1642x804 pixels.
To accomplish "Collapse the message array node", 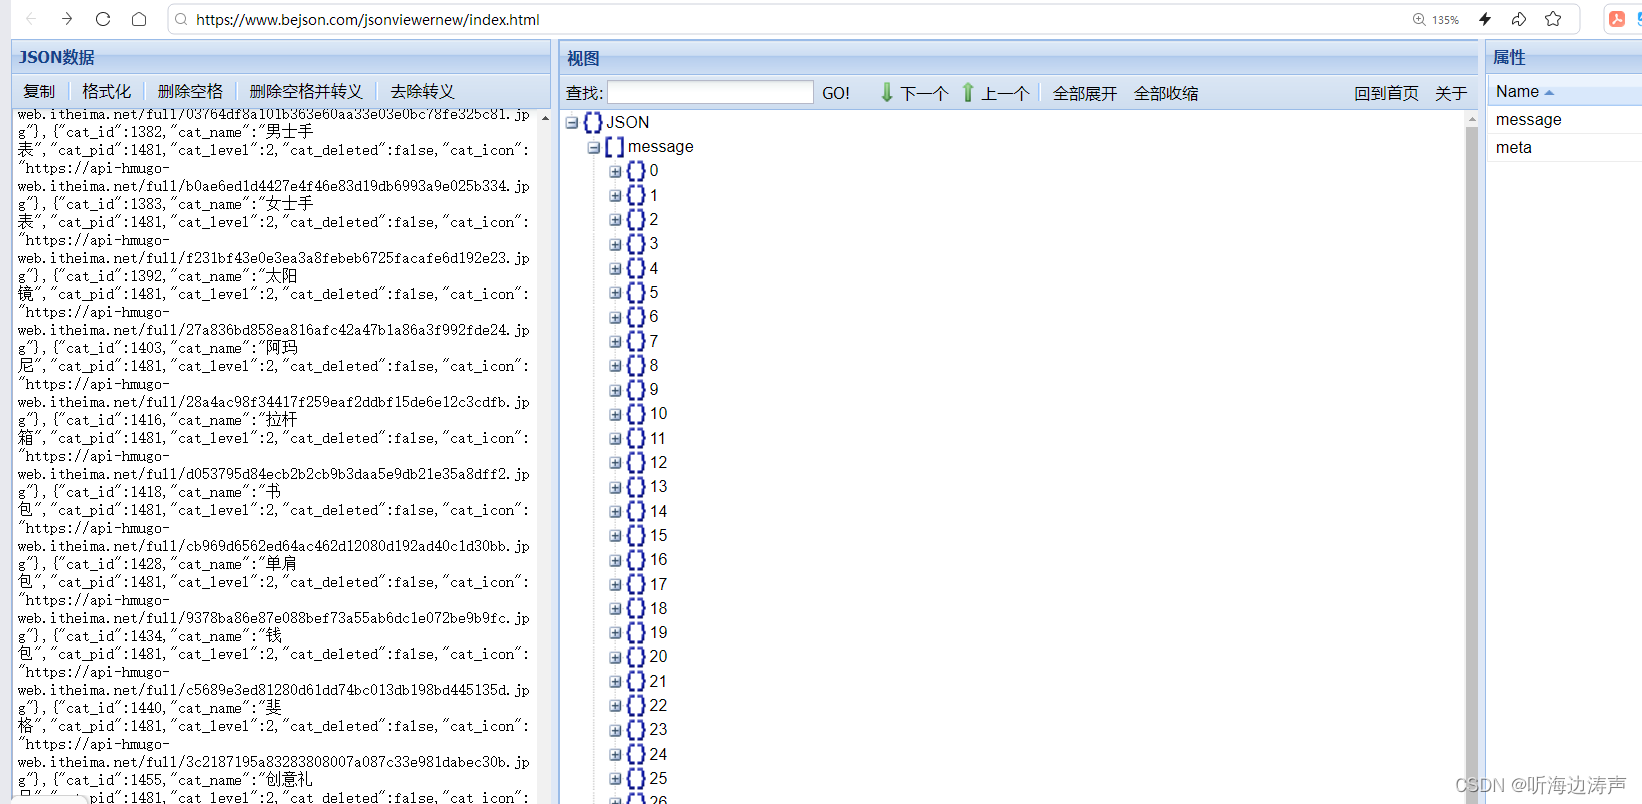I will (594, 147).
